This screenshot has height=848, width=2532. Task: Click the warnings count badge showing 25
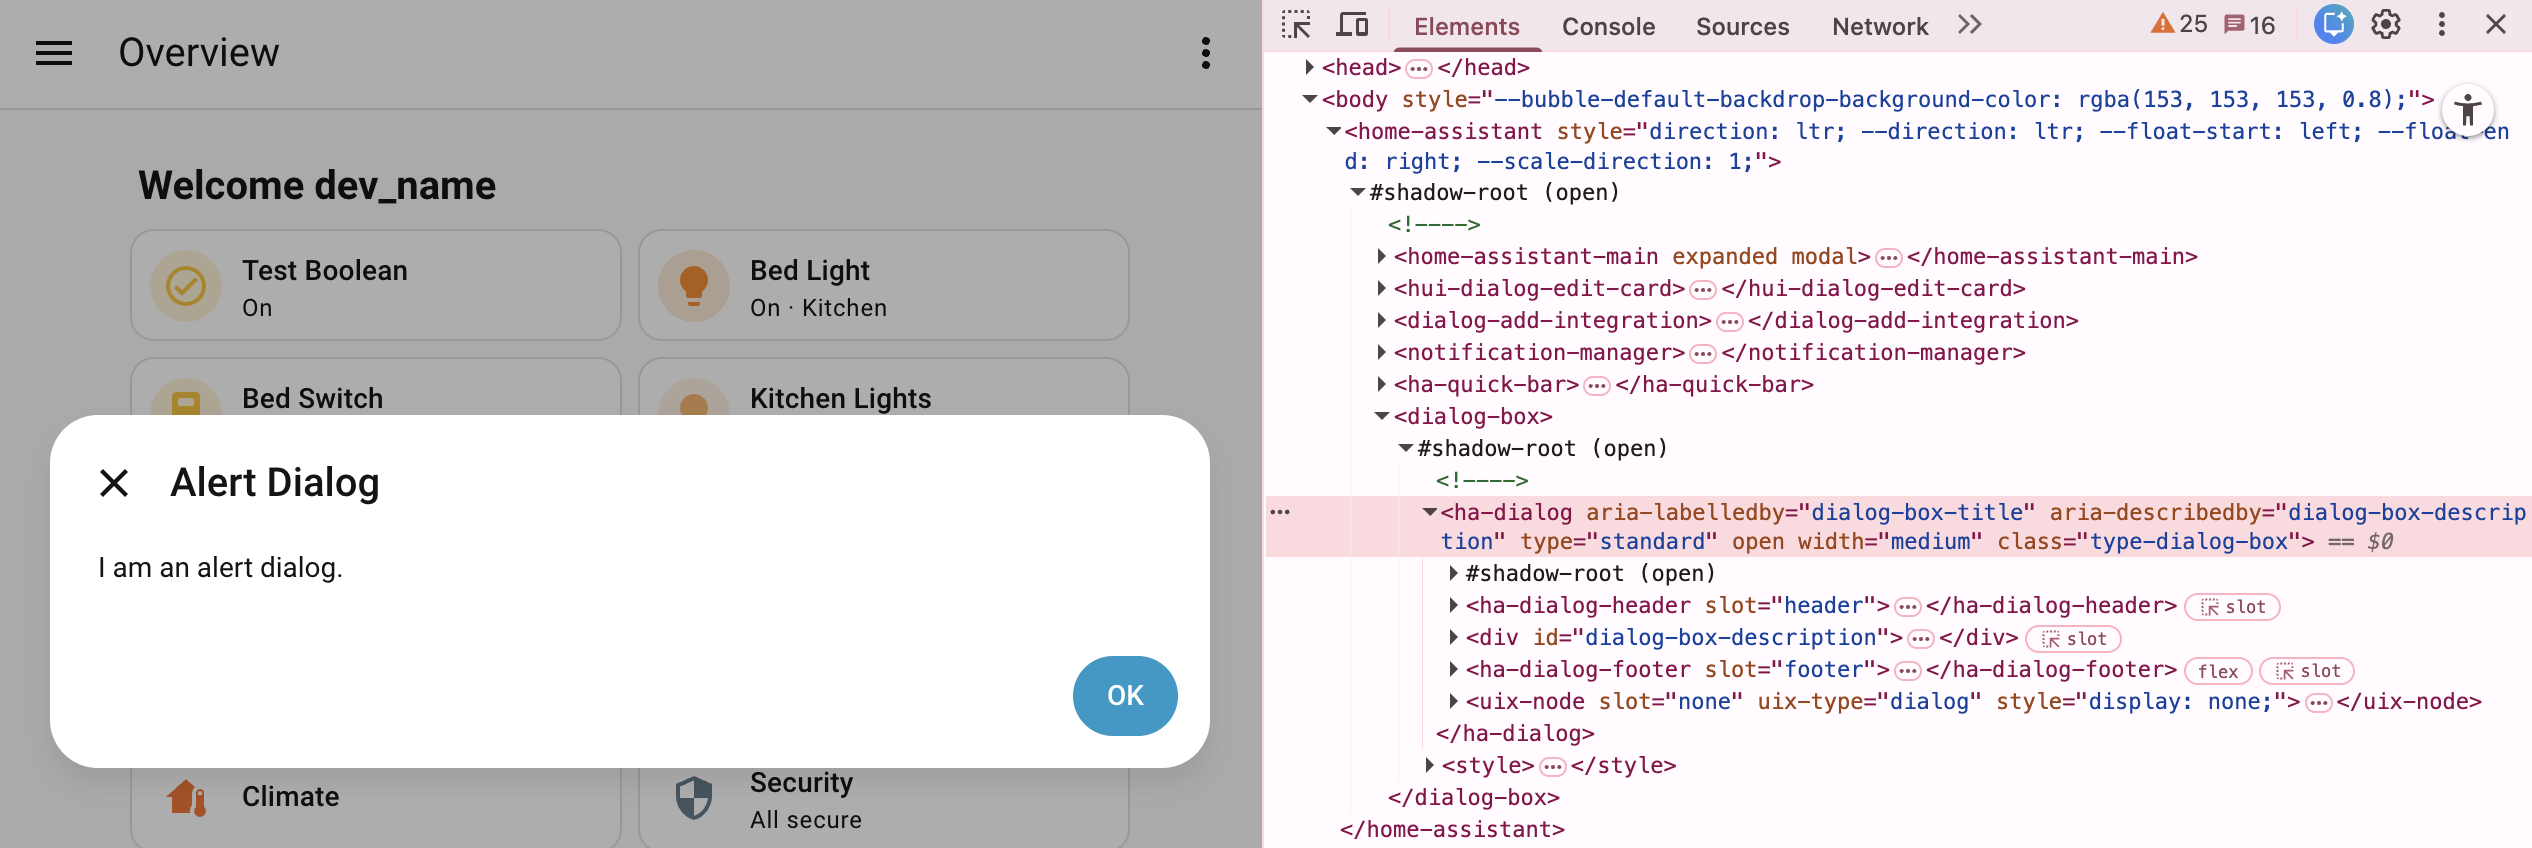pyautogui.click(x=2179, y=25)
